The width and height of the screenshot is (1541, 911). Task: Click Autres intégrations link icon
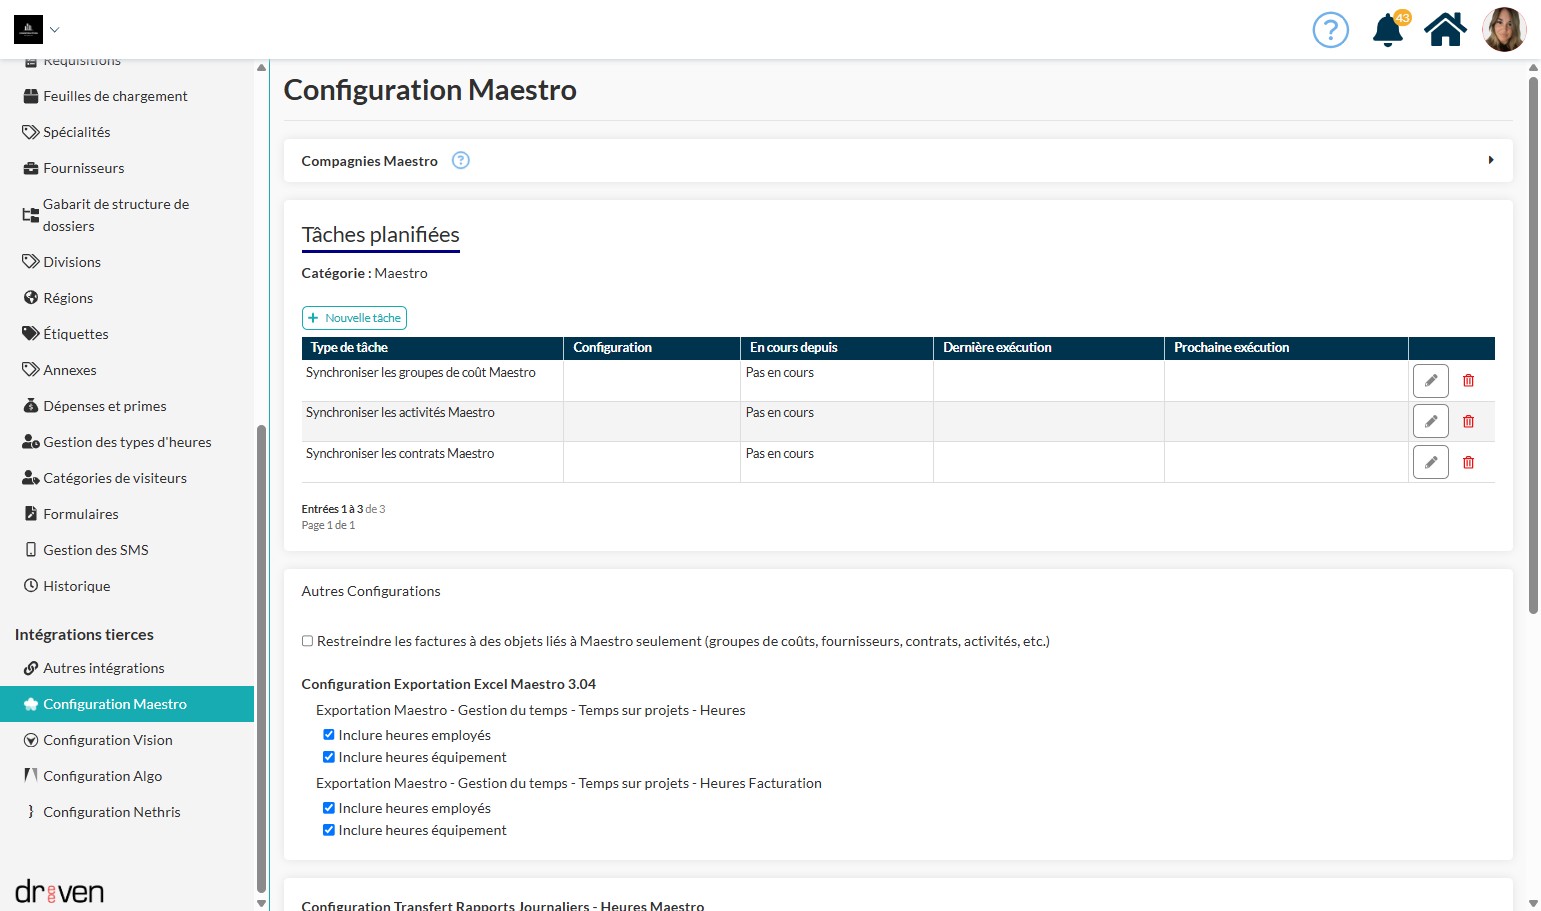[x=31, y=668]
